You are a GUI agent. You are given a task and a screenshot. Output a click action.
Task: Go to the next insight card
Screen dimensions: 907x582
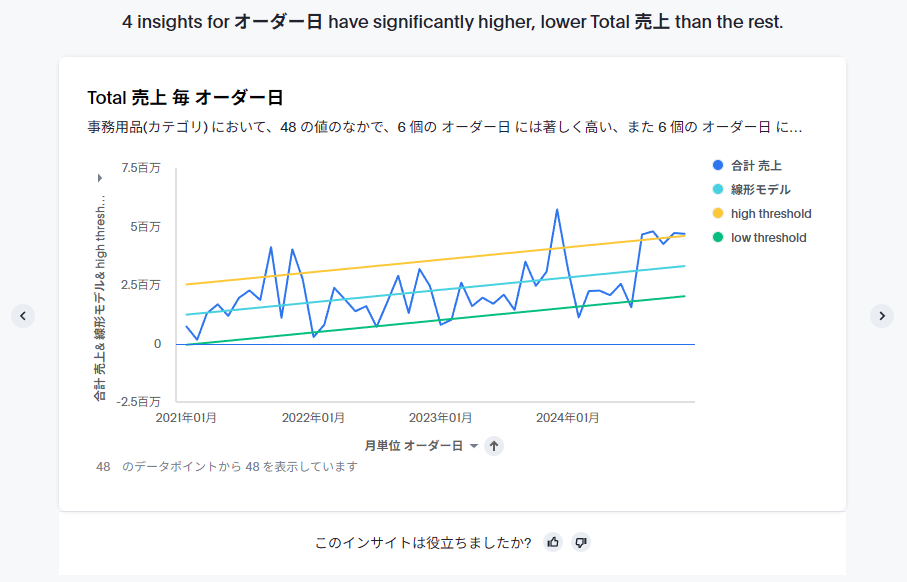click(x=881, y=315)
